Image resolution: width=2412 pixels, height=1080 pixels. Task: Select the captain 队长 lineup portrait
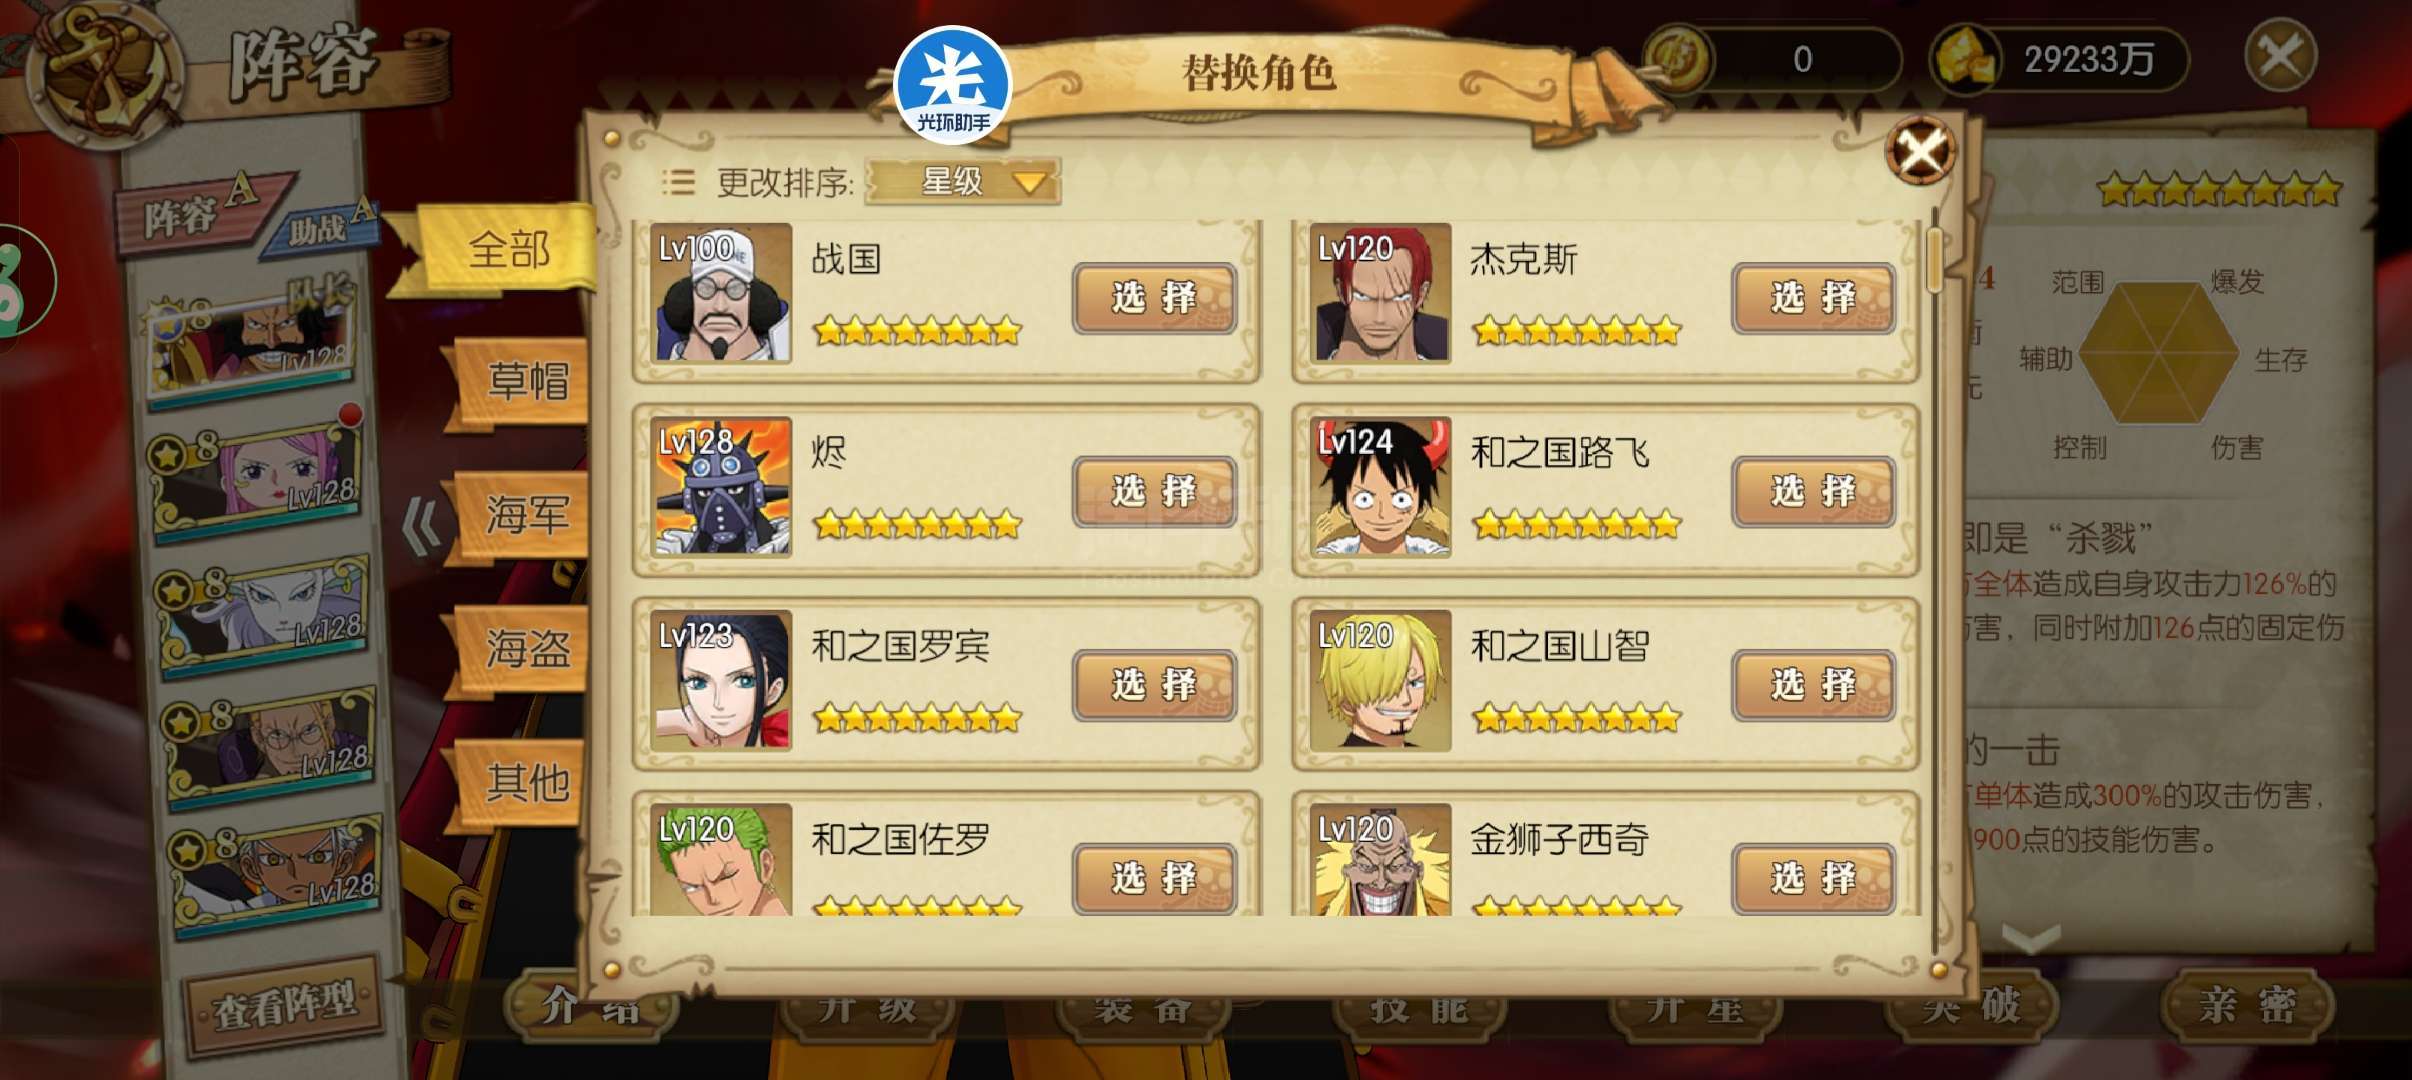(248, 345)
